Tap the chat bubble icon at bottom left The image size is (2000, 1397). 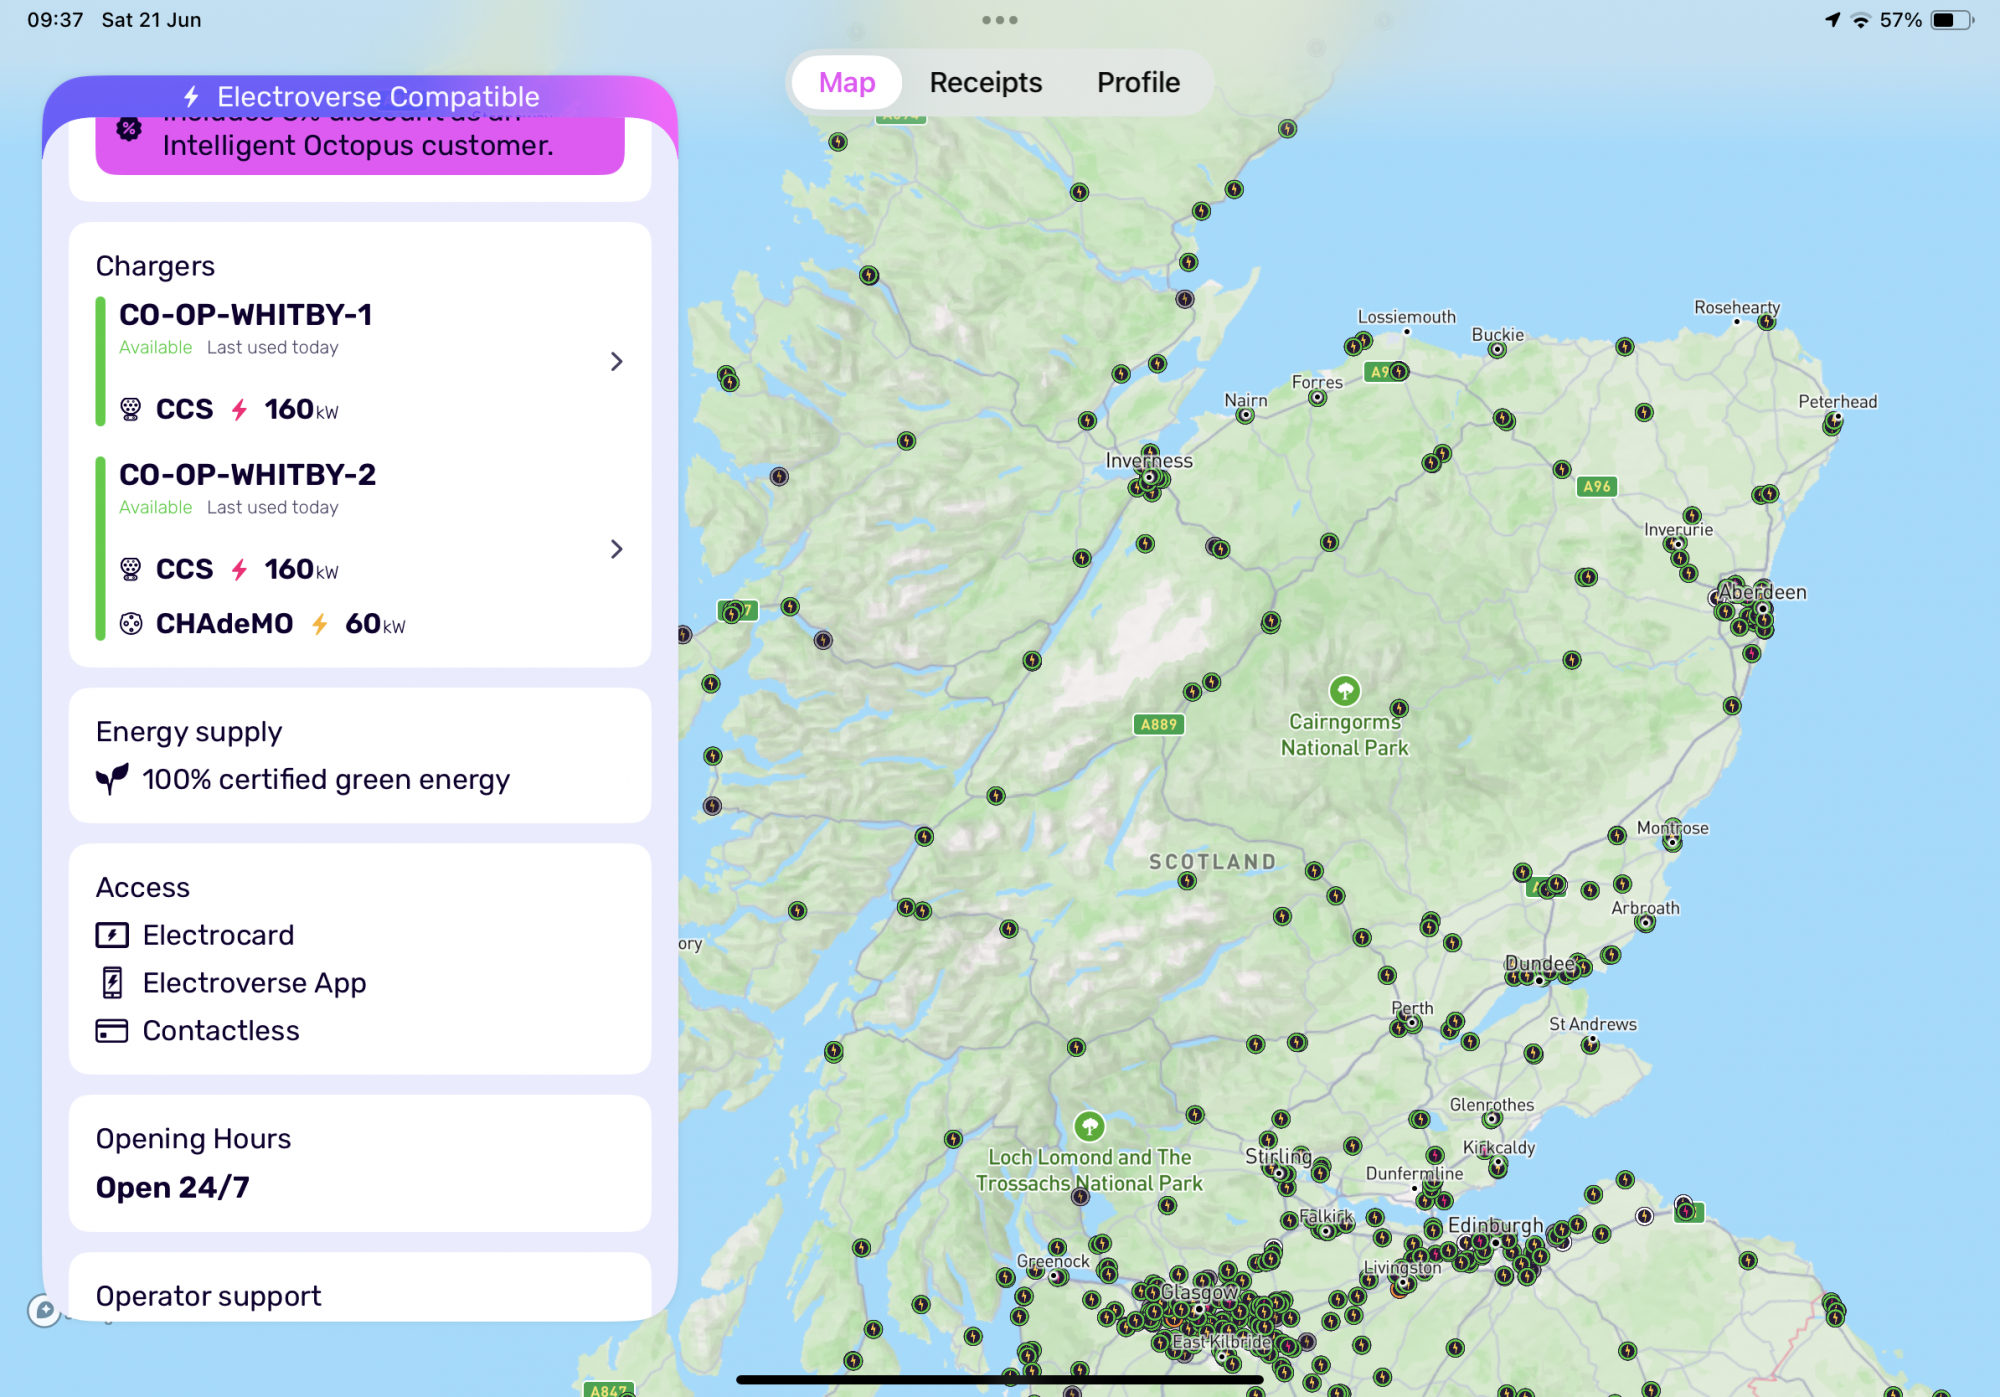[44, 1310]
